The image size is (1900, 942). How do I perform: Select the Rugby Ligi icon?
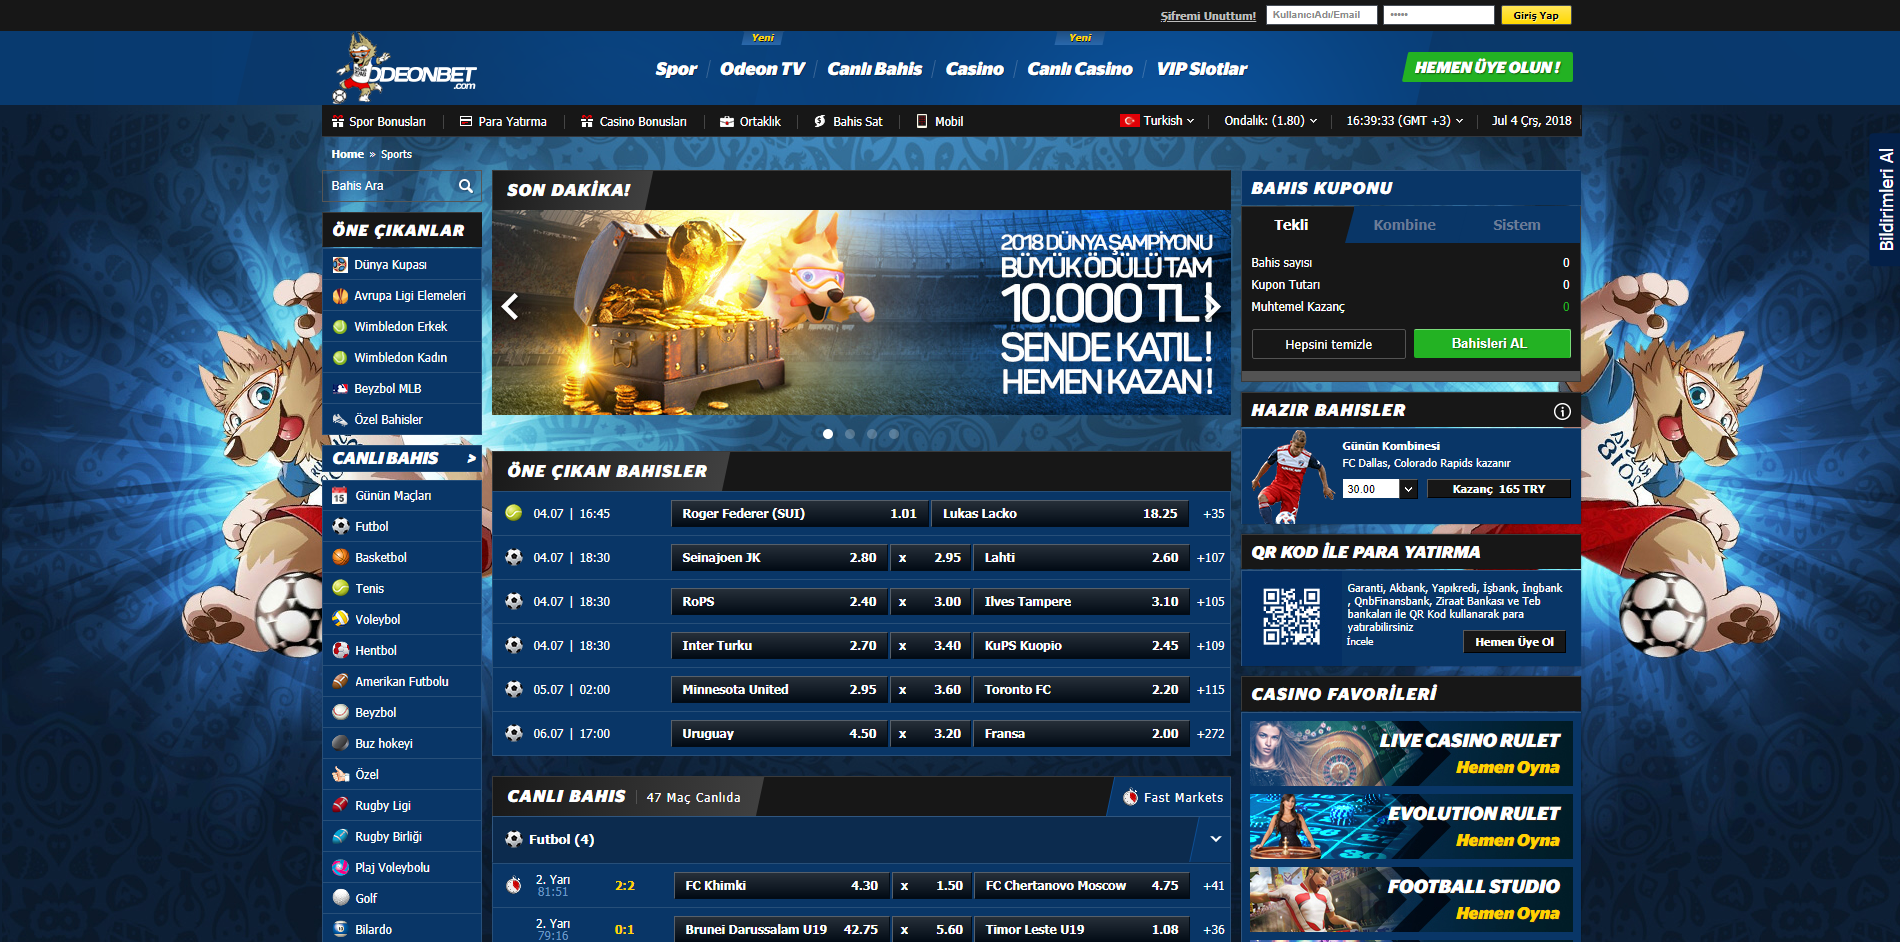click(341, 805)
